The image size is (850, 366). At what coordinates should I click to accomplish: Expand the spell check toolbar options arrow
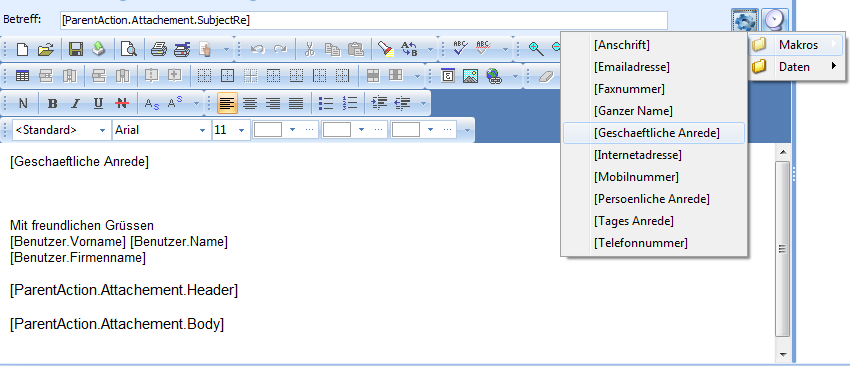coord(506,50)
